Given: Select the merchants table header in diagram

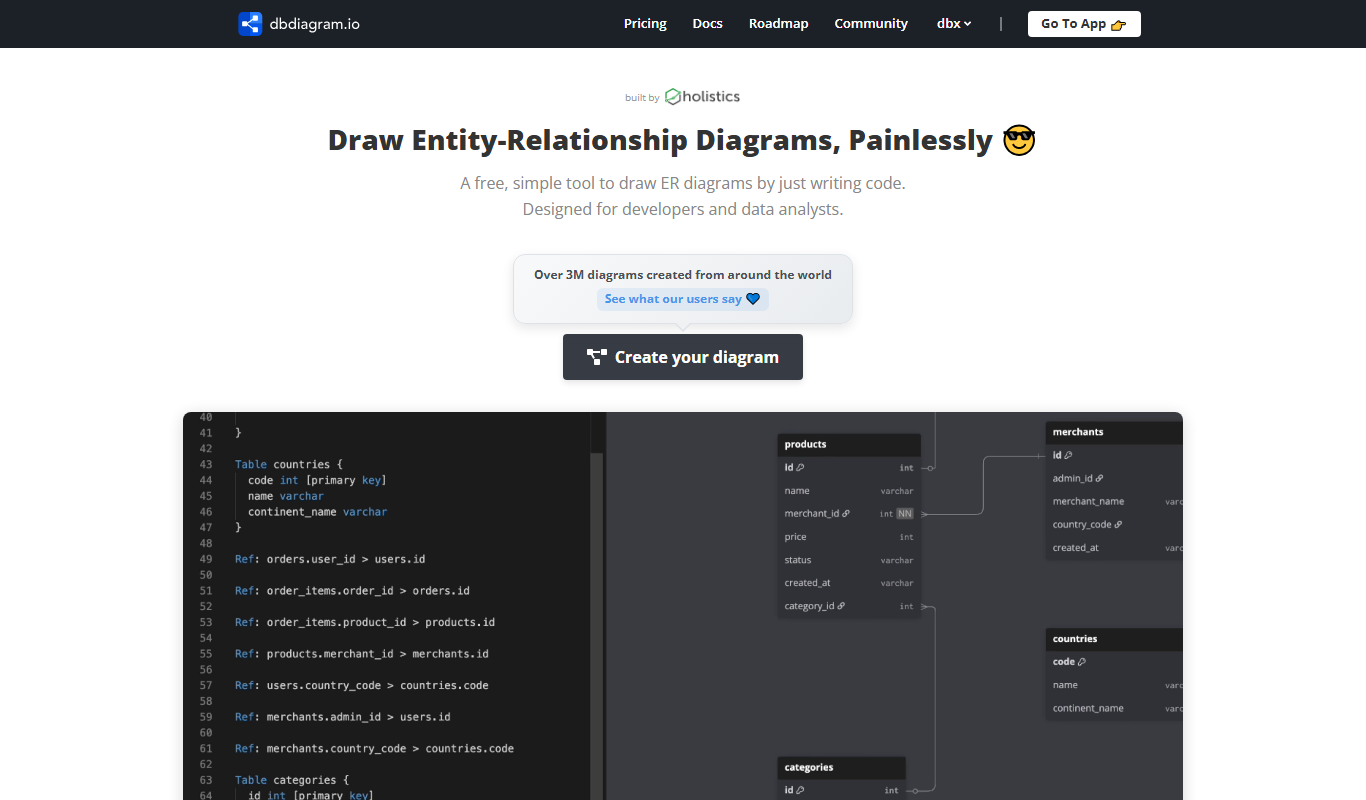Looking at the screenshot, I should [x=1114, y=432].
